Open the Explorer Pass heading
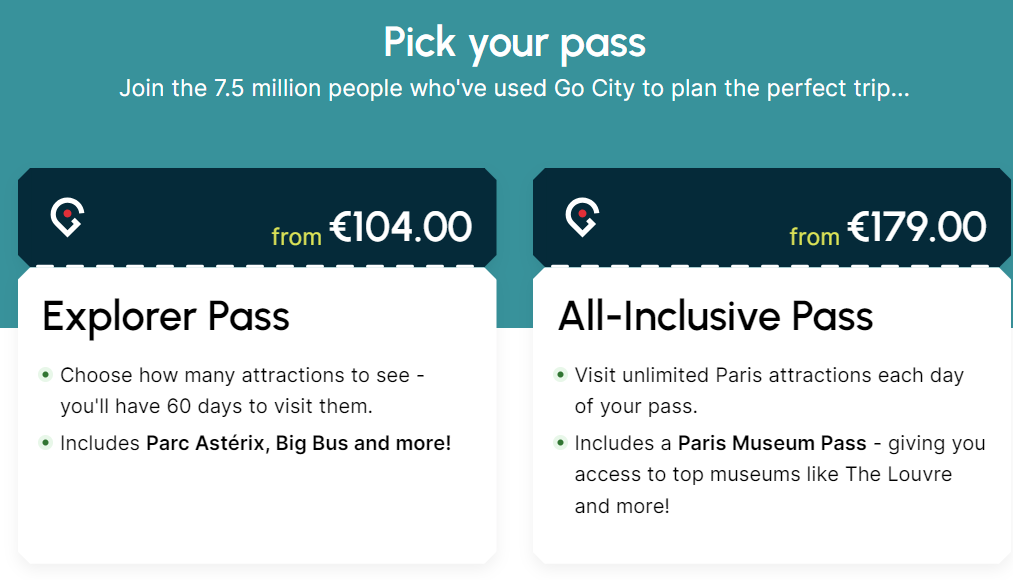Image resolution: width=1013 pixels, height=580 pixels. pos(166,316)
